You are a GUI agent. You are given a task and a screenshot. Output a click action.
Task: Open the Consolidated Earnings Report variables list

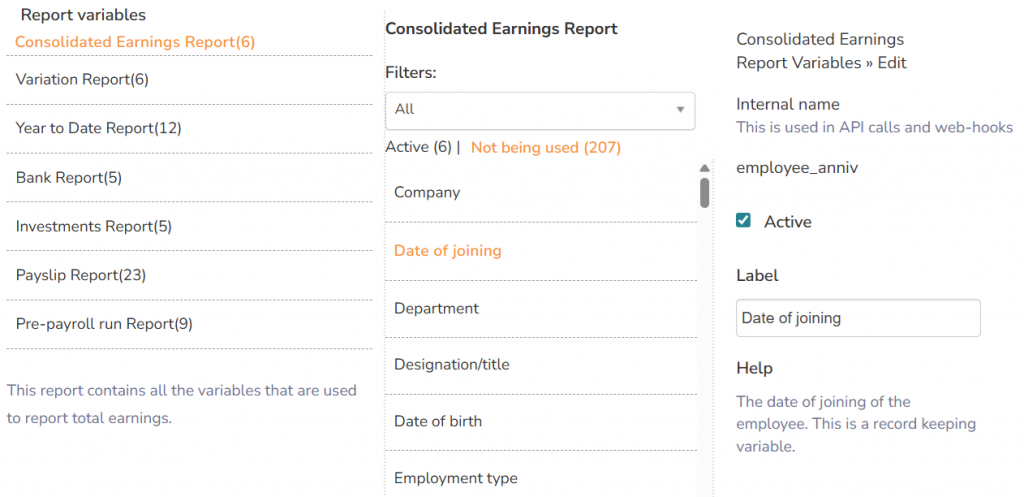(135, 42)
